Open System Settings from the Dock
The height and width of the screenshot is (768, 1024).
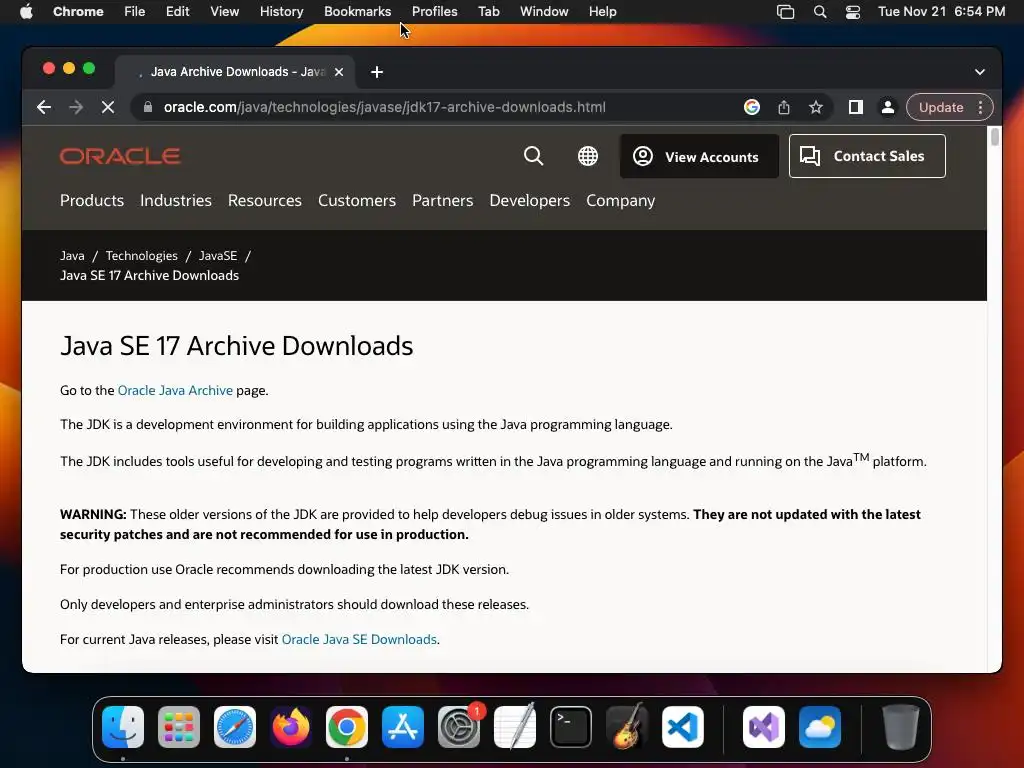tap(458, 727)
